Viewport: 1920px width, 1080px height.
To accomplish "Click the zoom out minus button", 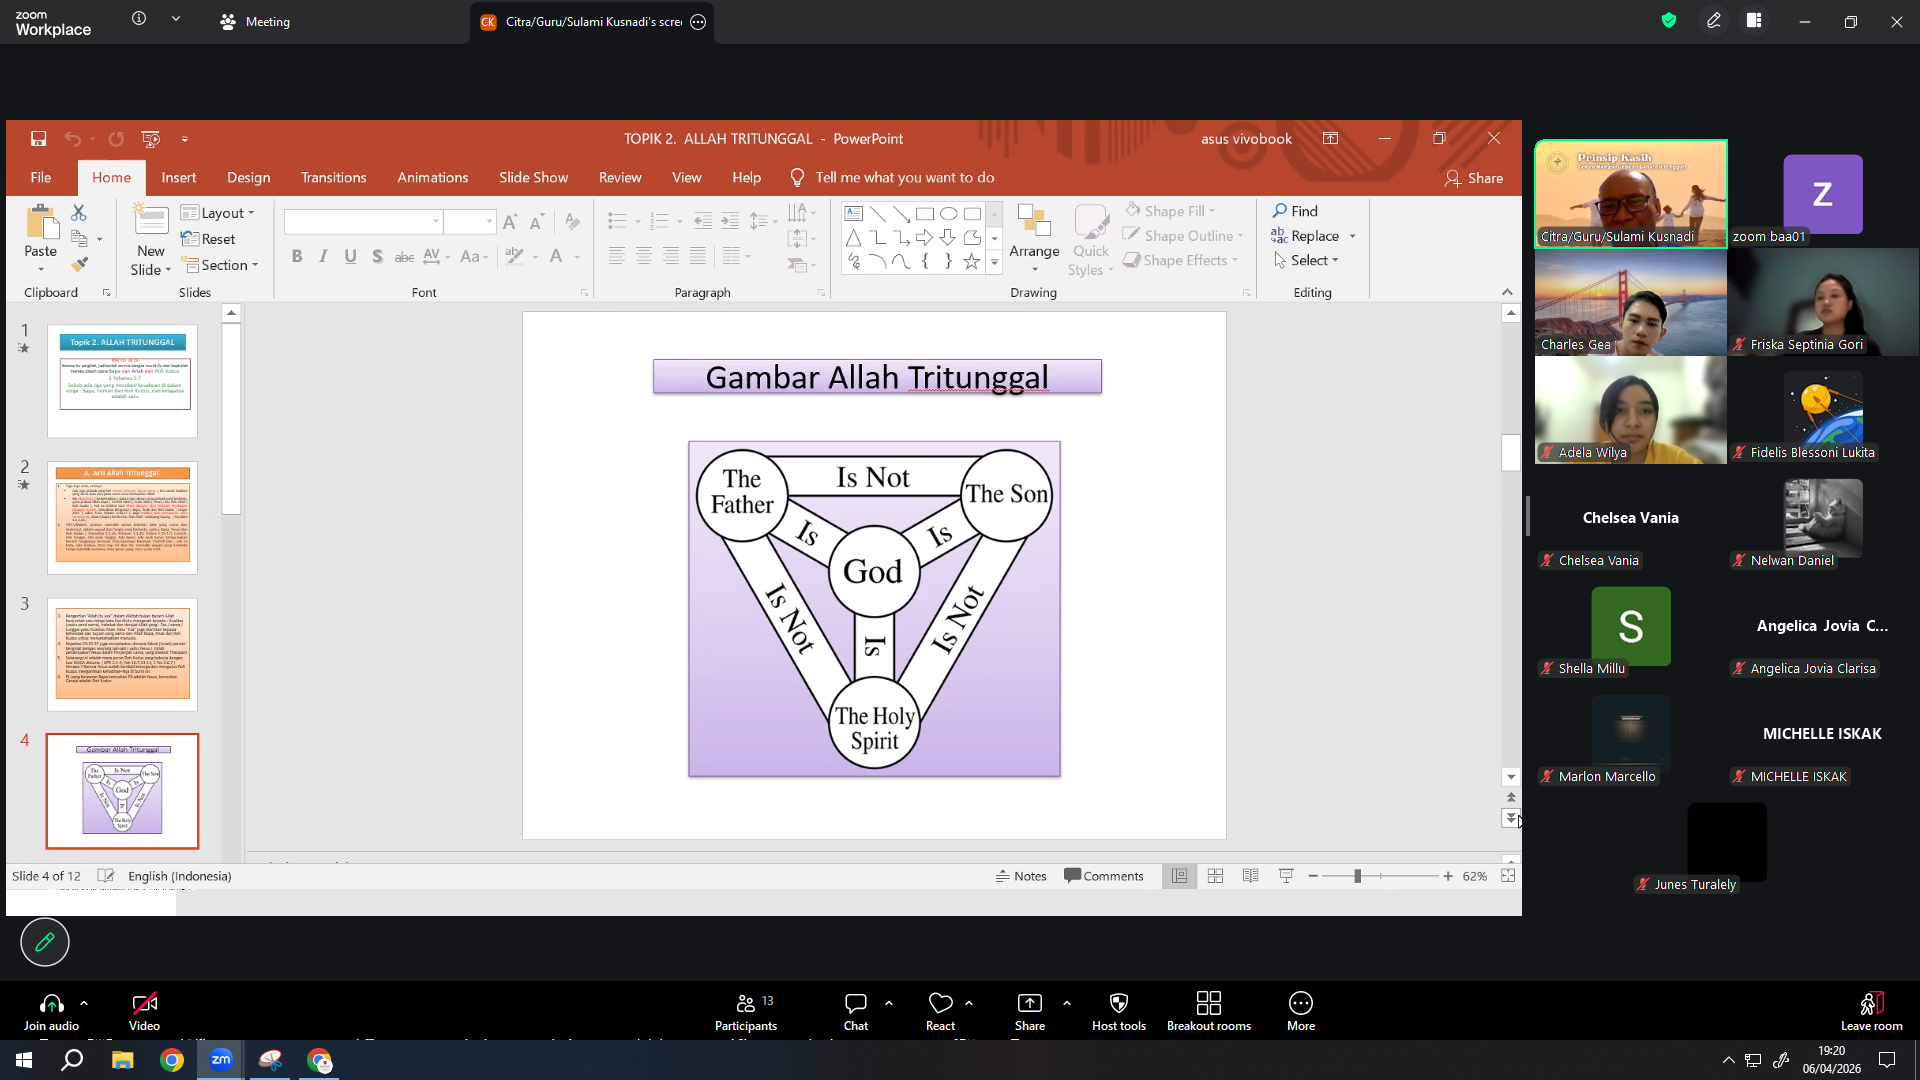I will (x=1313, y=876).
